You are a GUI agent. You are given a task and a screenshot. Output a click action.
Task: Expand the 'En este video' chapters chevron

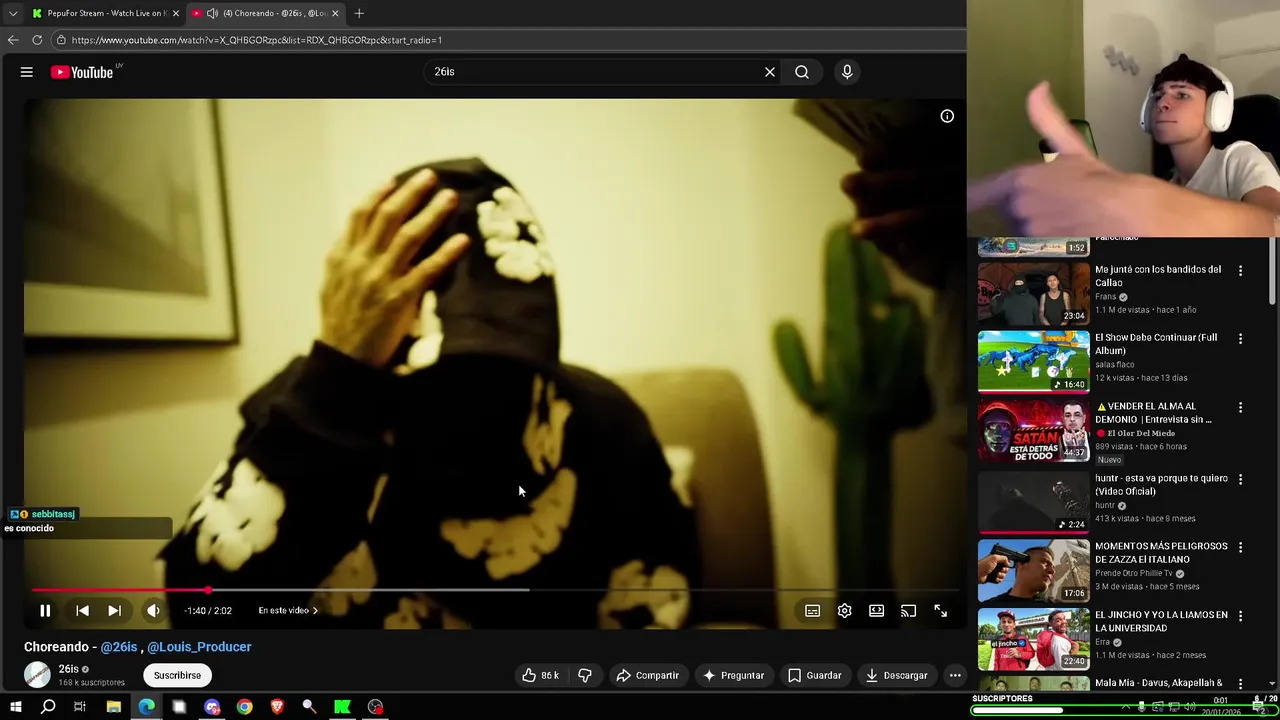315,611
